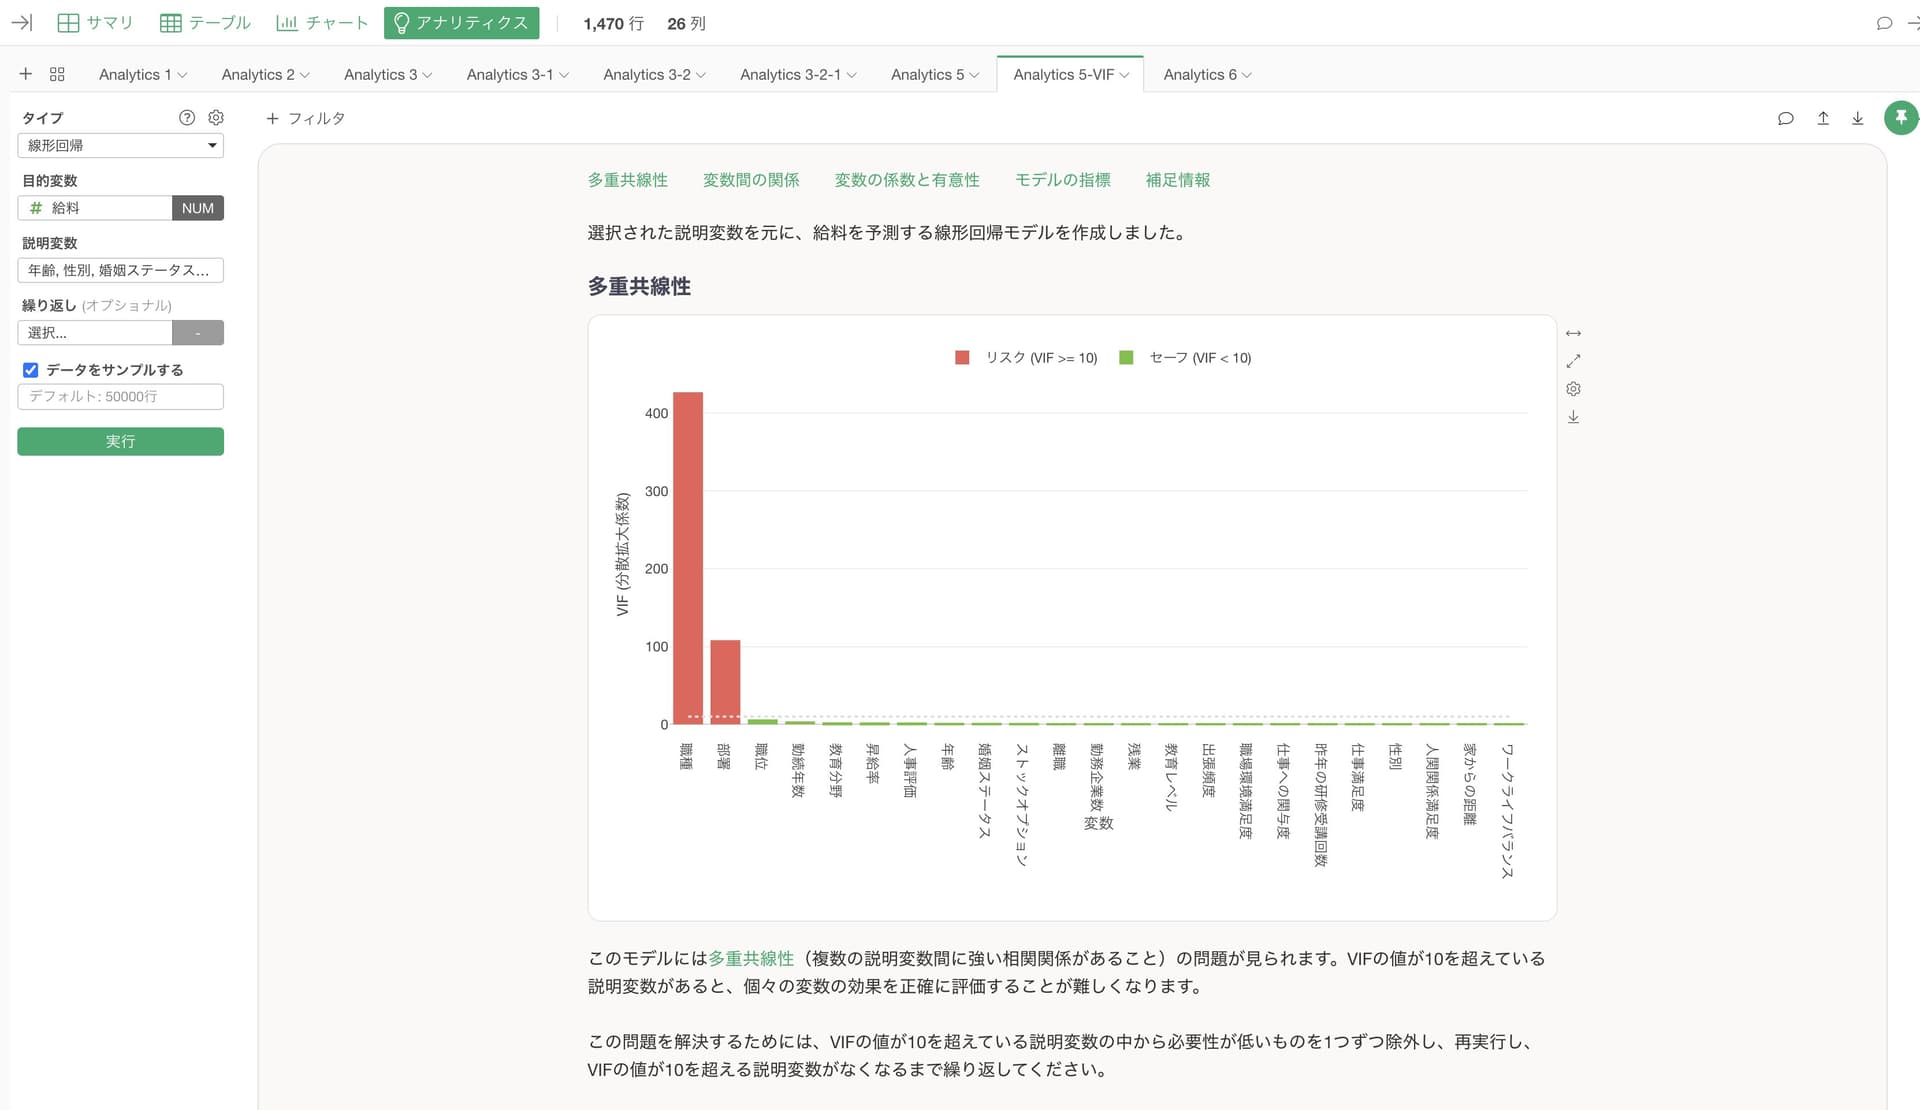Toggle the green セーフ (VIF < 10) legend swatch
Viewport: 1920px width, 1110px height.
(x=1126, y=358)
